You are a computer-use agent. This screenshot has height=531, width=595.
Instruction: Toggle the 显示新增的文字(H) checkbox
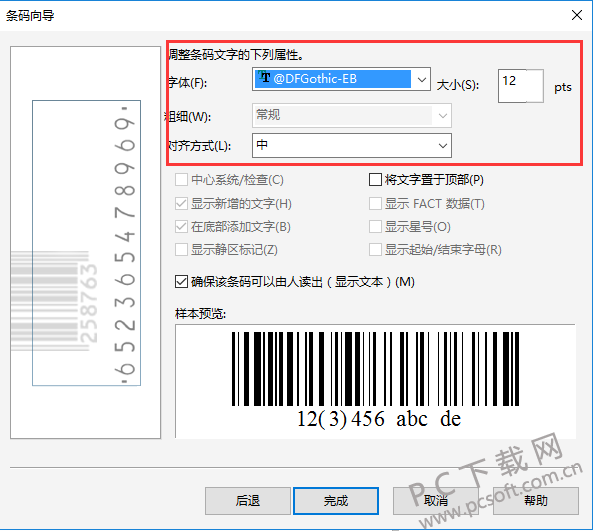[181, 204]
